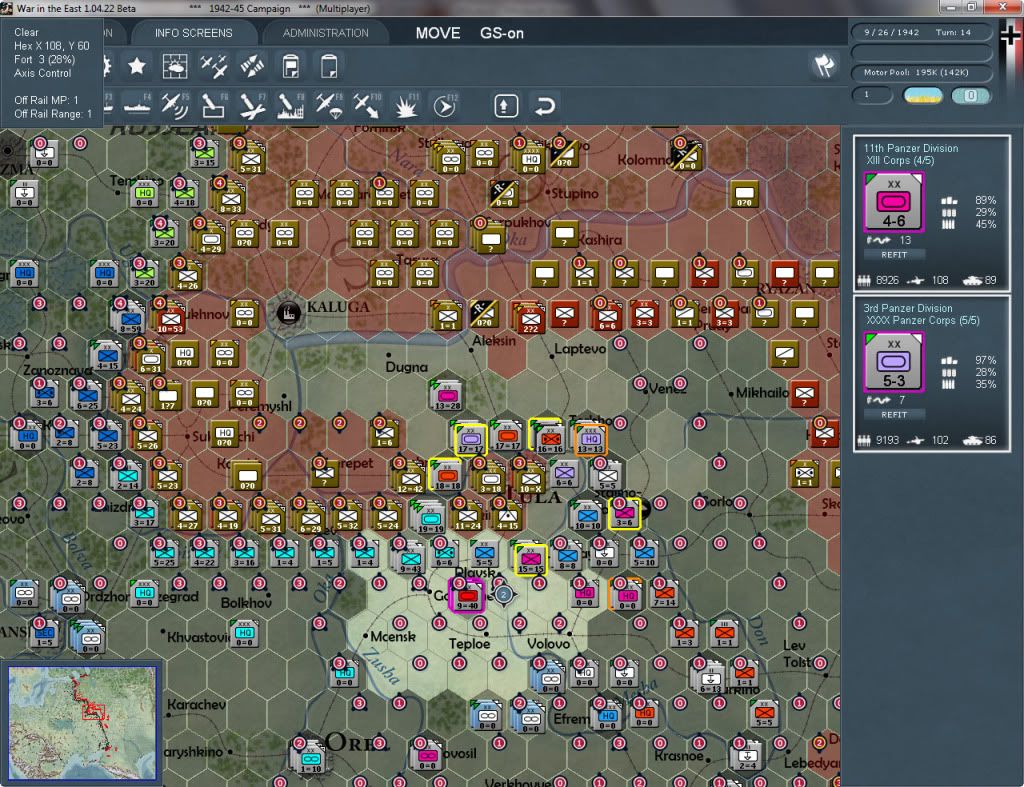The image size is (1024, 787).
Task: Click the 11th Panzer Division 4-6 counter
Action: [x=893, y=202]
